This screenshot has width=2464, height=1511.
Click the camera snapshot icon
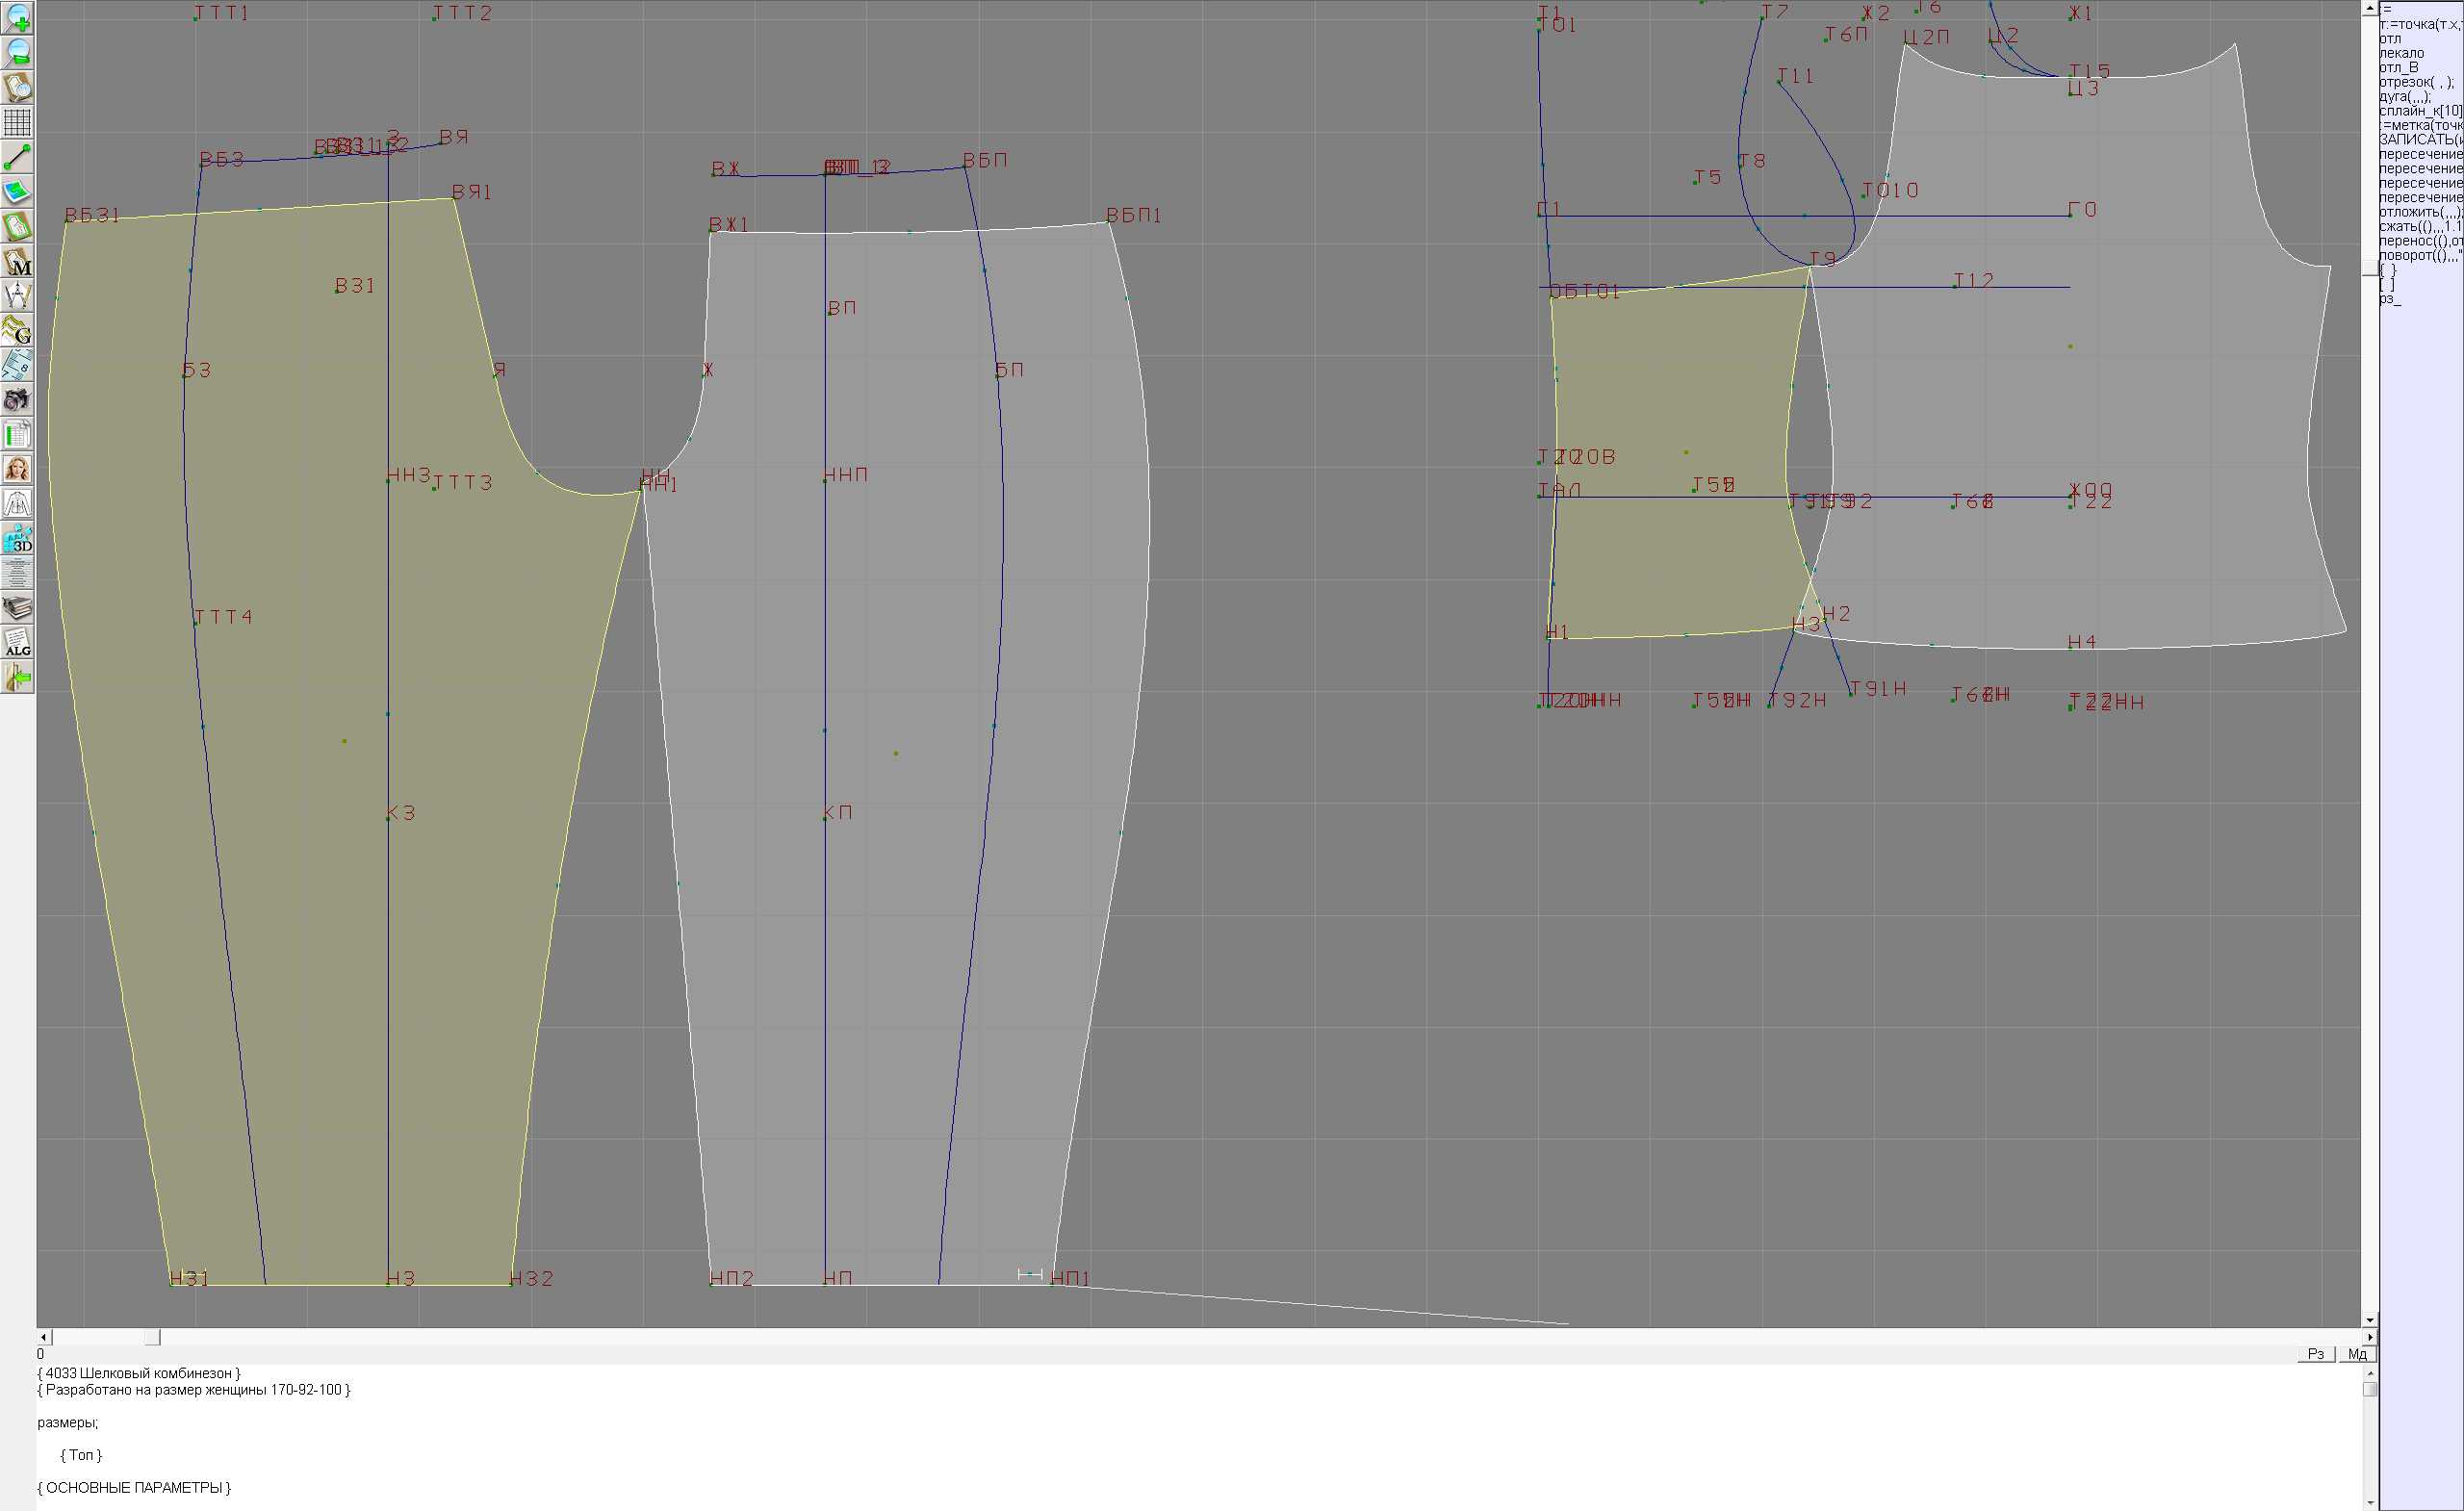[17, 400]
